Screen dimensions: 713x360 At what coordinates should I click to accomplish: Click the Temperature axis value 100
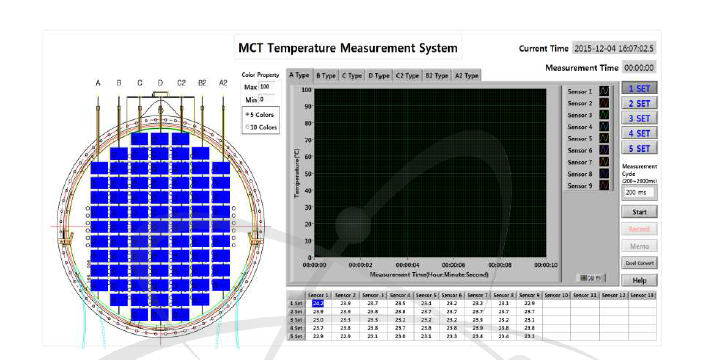coord(306,90)
